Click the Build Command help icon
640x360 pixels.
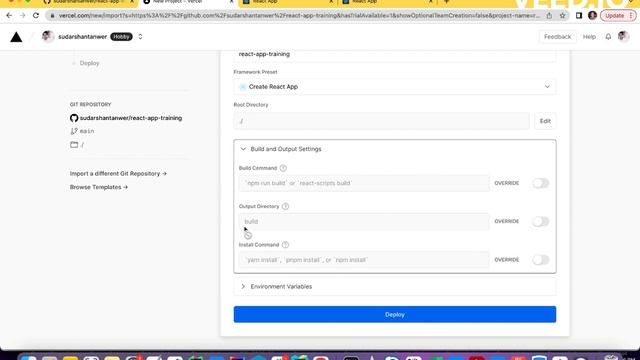[x=283, y=168]
